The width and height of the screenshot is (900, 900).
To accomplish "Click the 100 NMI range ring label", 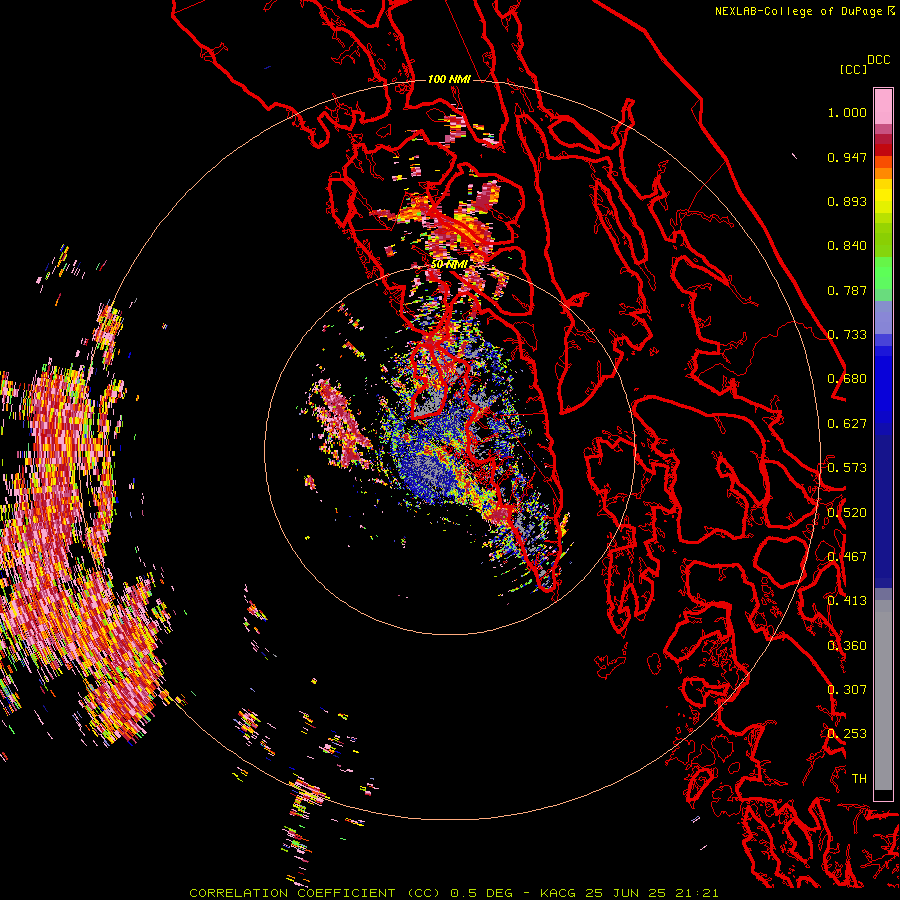I will (x=449, y=79).
